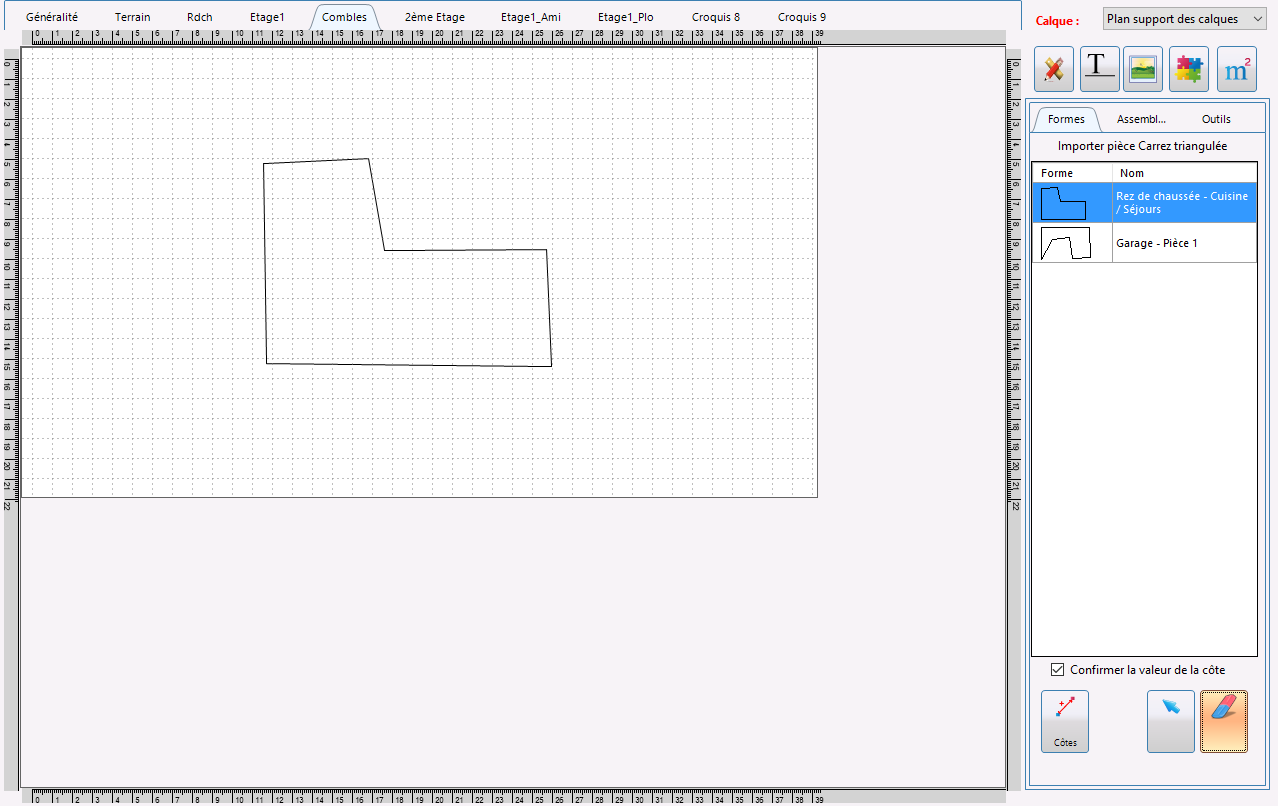
Task: Open the Calque layer dropdown
Action: 1185,19
